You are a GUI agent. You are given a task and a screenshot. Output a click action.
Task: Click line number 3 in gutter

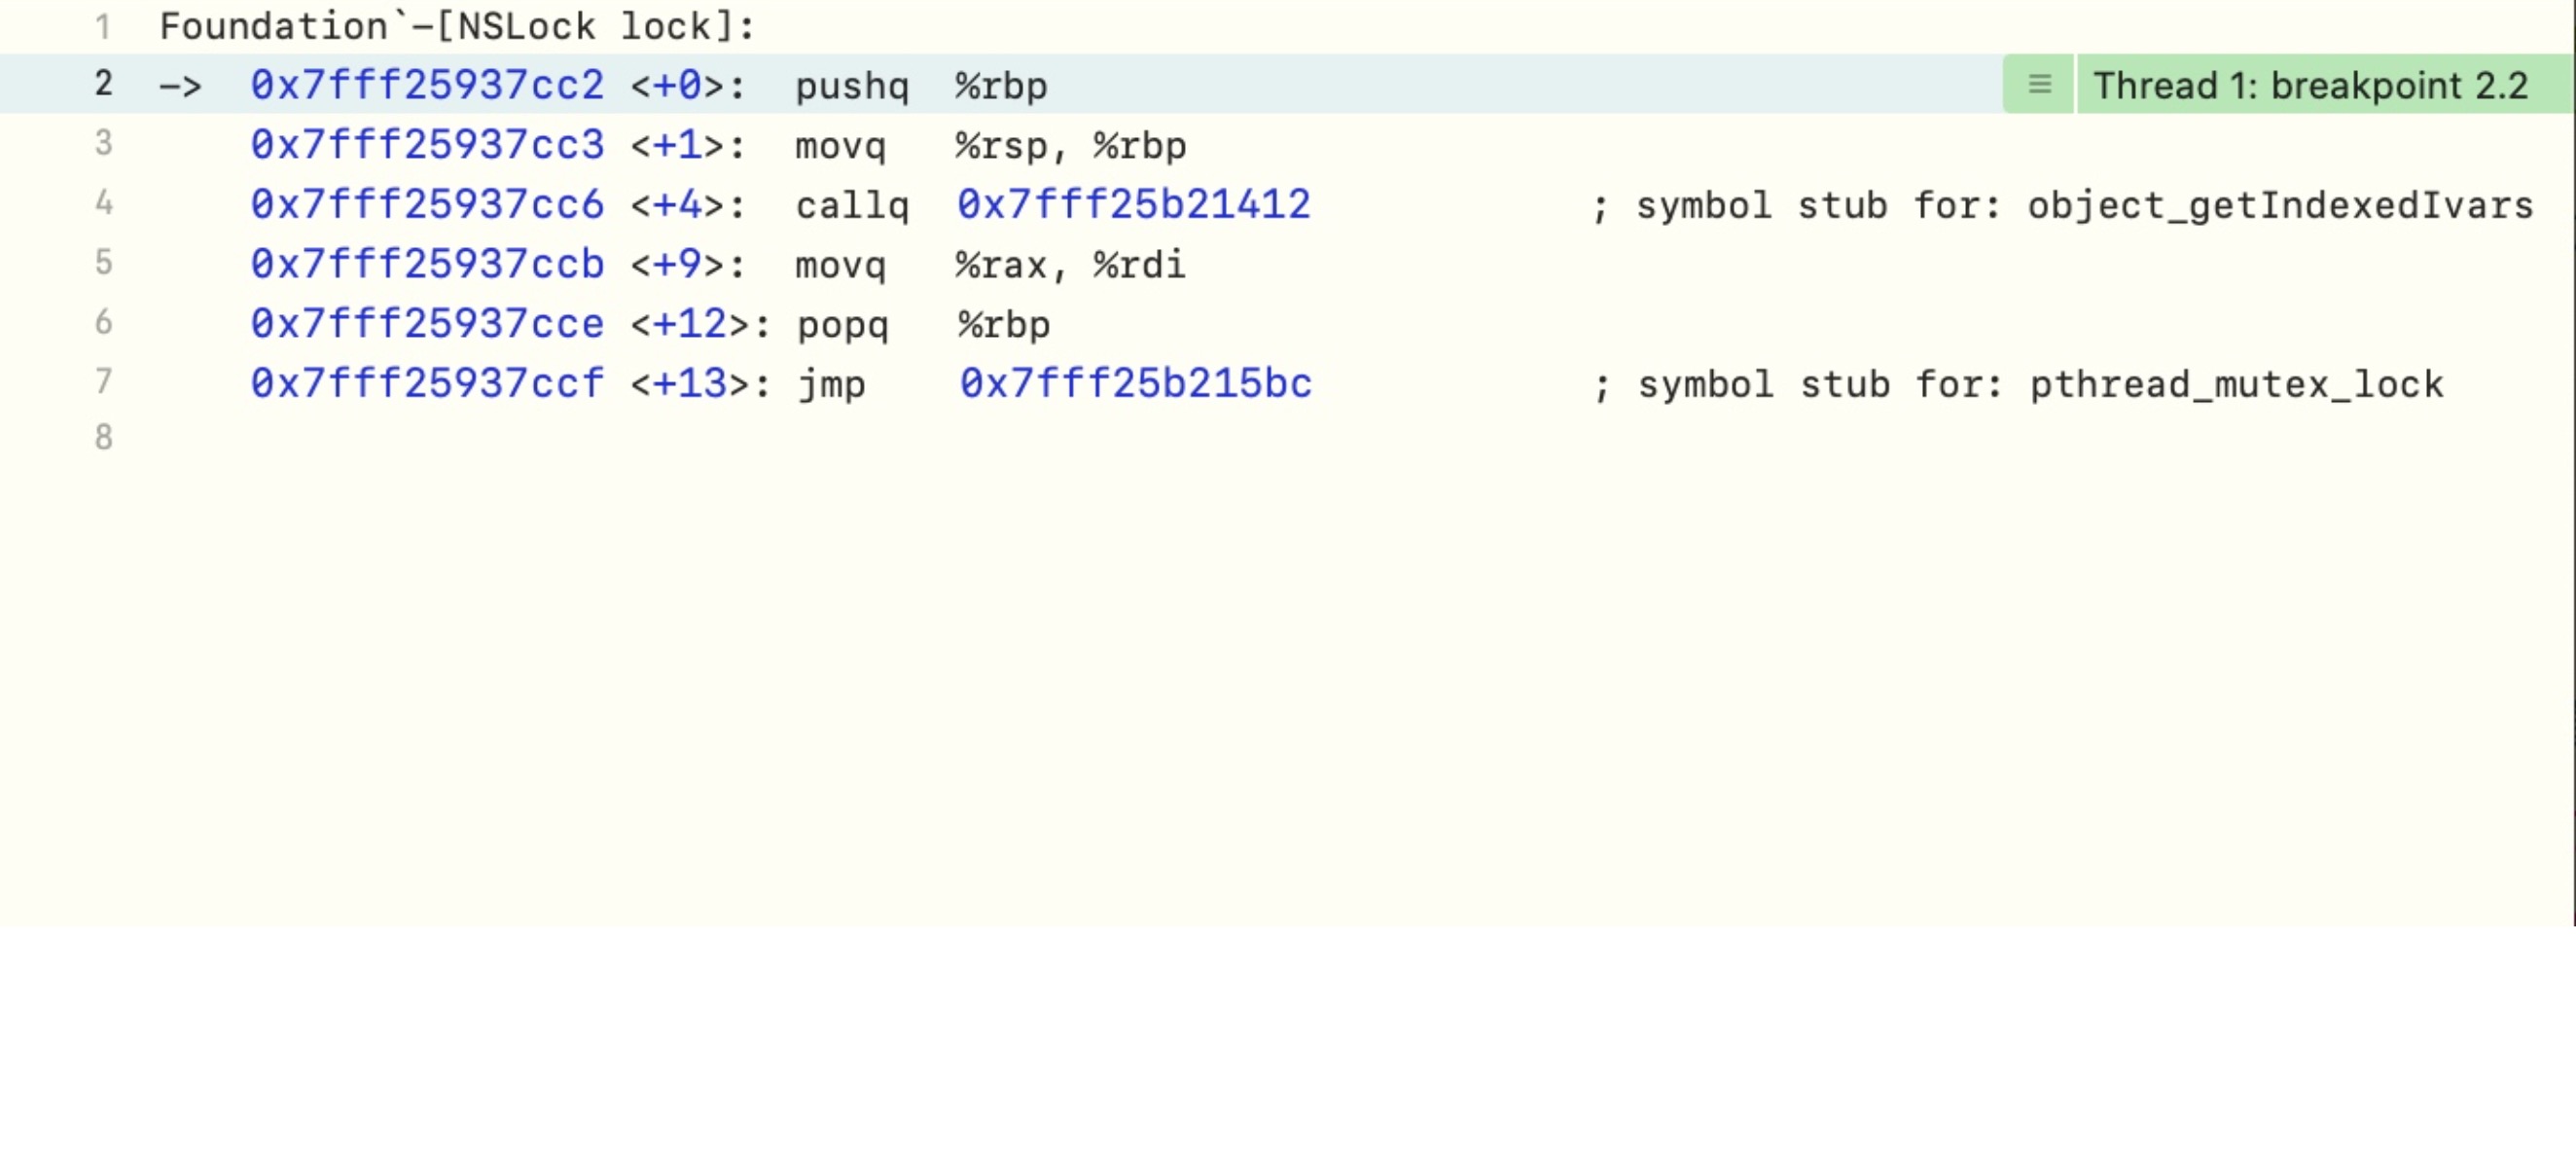tap(103, 143)
